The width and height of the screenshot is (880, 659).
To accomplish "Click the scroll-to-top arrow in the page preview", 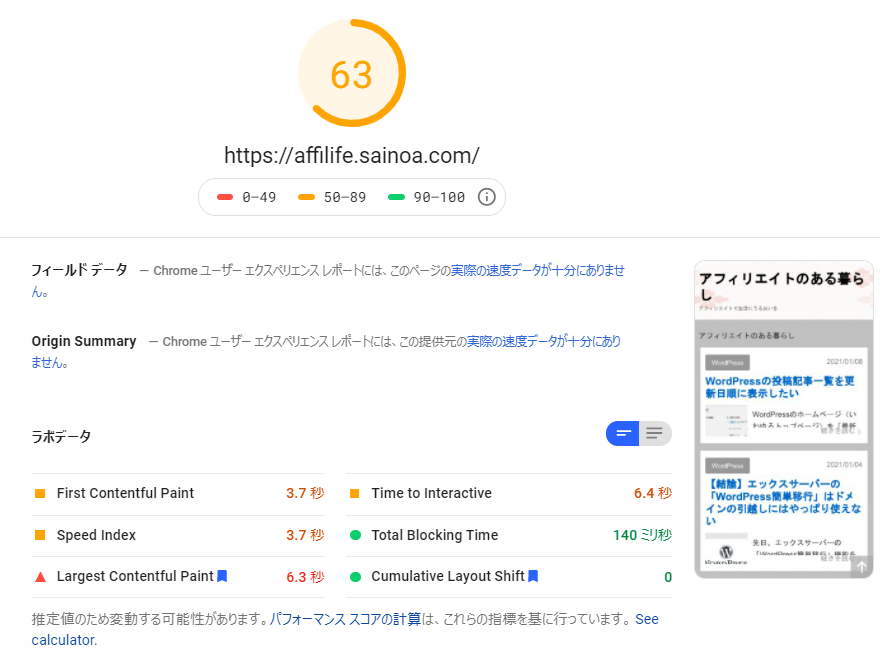I will (861, 567).
